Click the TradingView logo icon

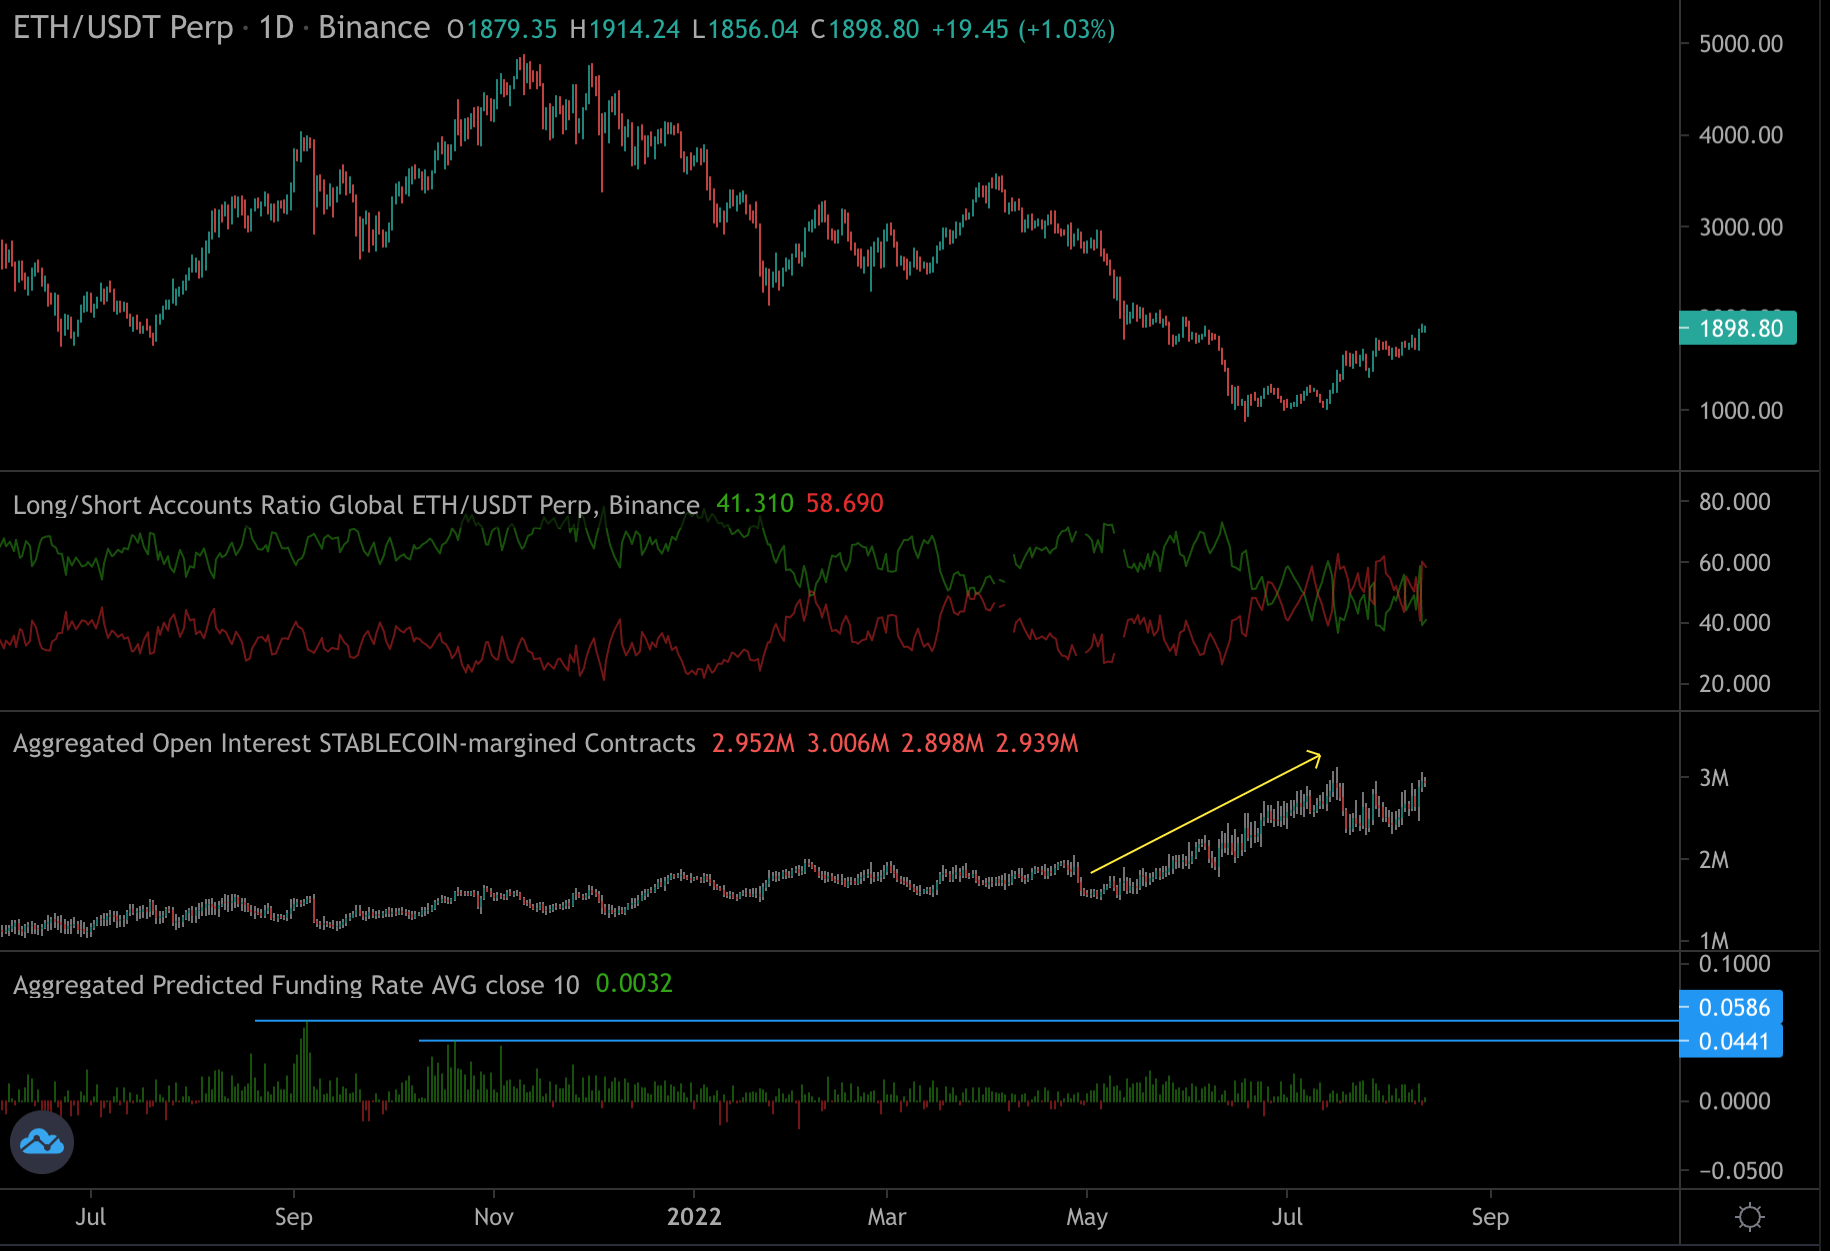42,1141
